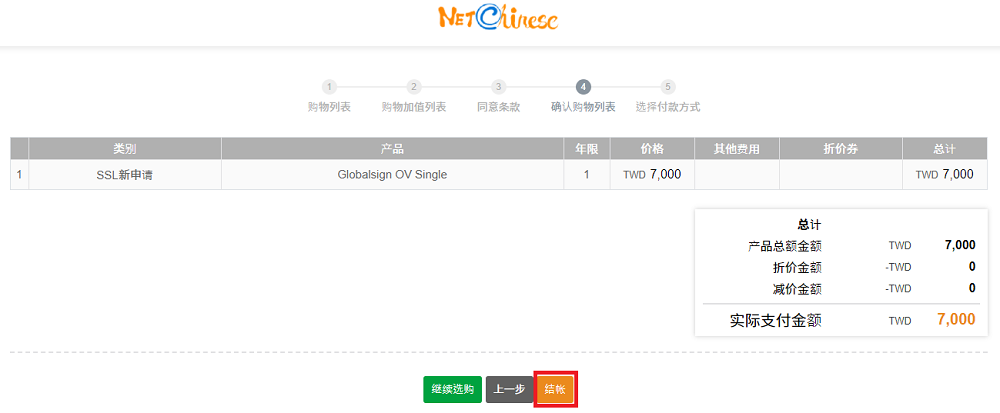Click the 总计 table column header
This screenshot has width=1000, height=413.
coord(945,149)
